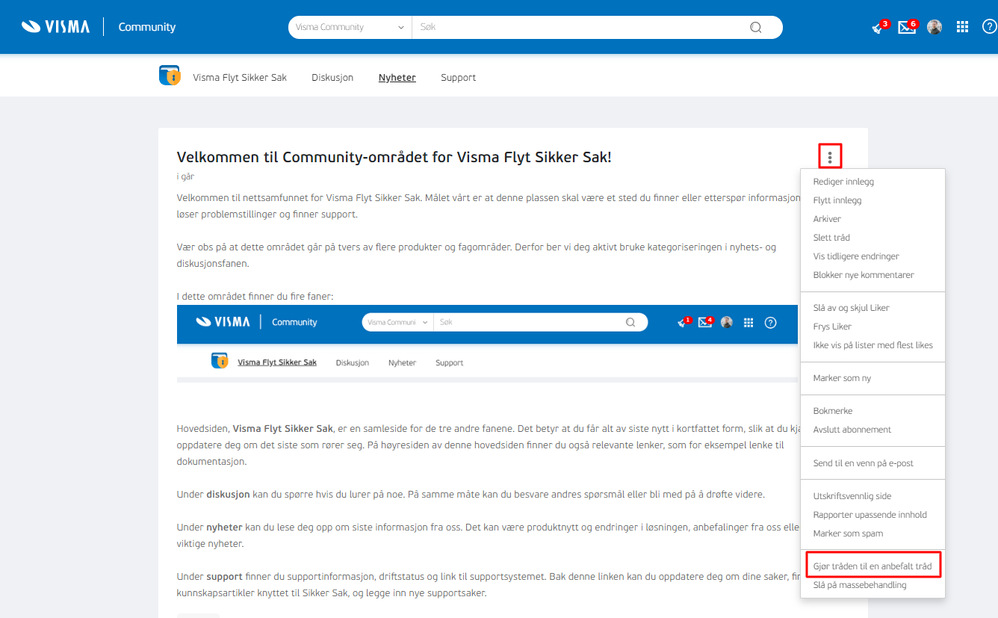998x618 pixels.
Task: Click Send til en venn på e-post
Action: tap(863, 463)
